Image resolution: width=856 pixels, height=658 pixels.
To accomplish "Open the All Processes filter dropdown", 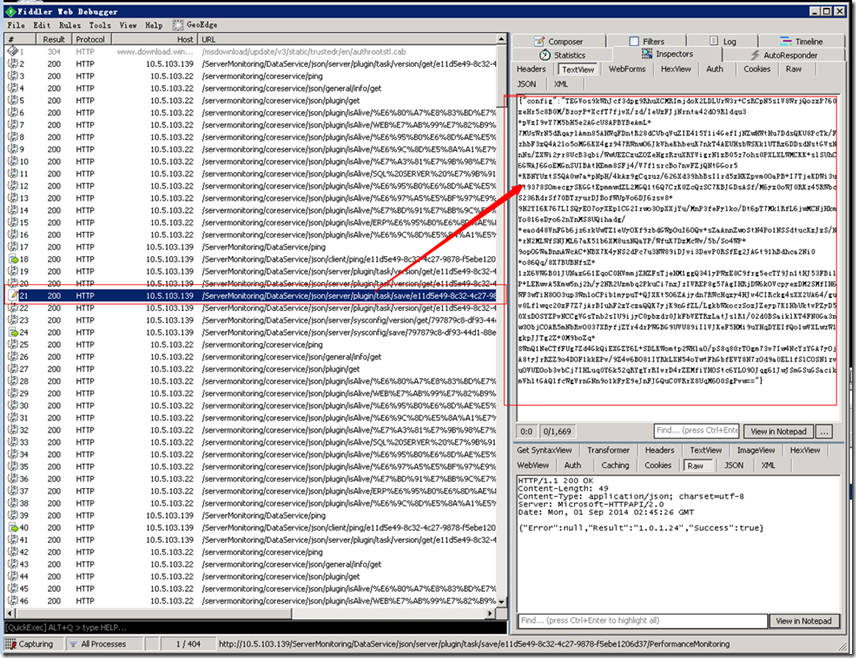I will [103, 644].
